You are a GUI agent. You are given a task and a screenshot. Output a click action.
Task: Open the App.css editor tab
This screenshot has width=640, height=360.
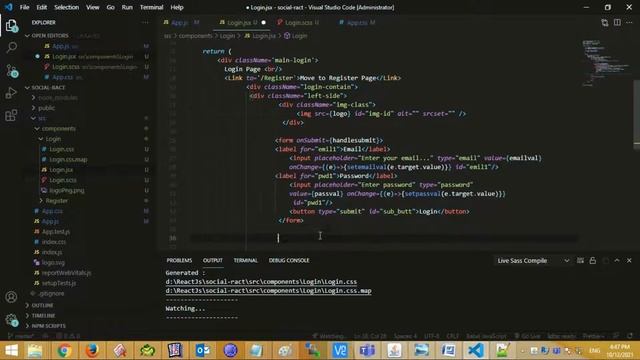(x=357, y=22)
